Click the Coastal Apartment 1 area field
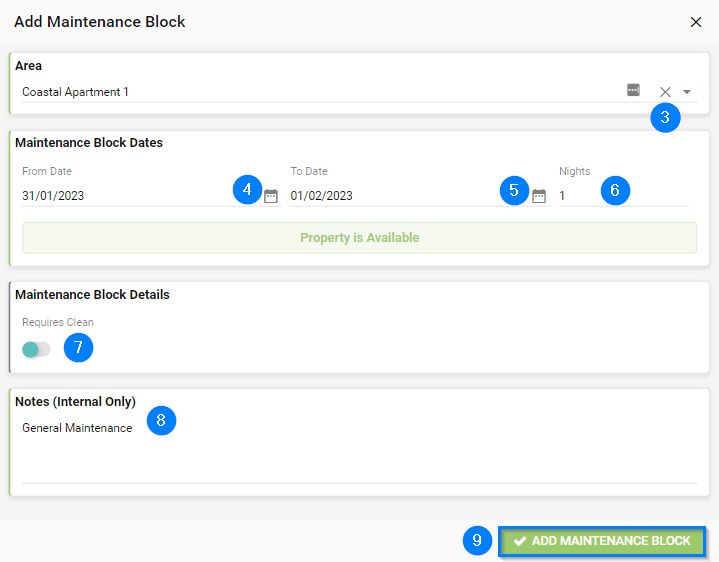 (300, 92)
